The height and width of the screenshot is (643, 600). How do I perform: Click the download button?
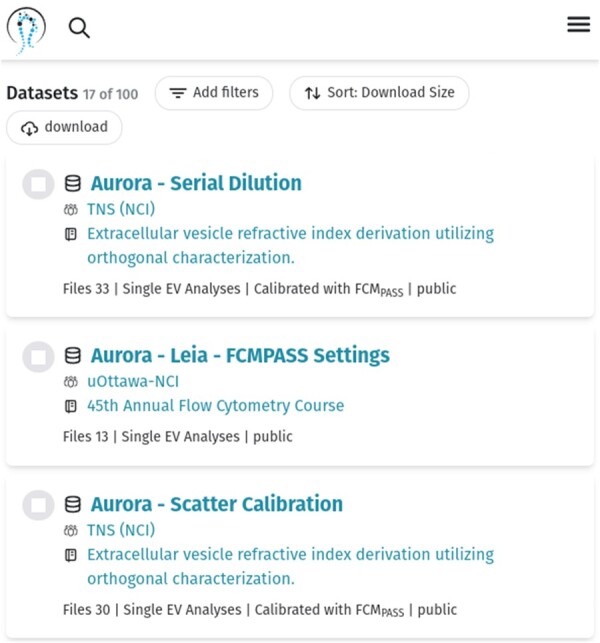(x=64, y=128)
